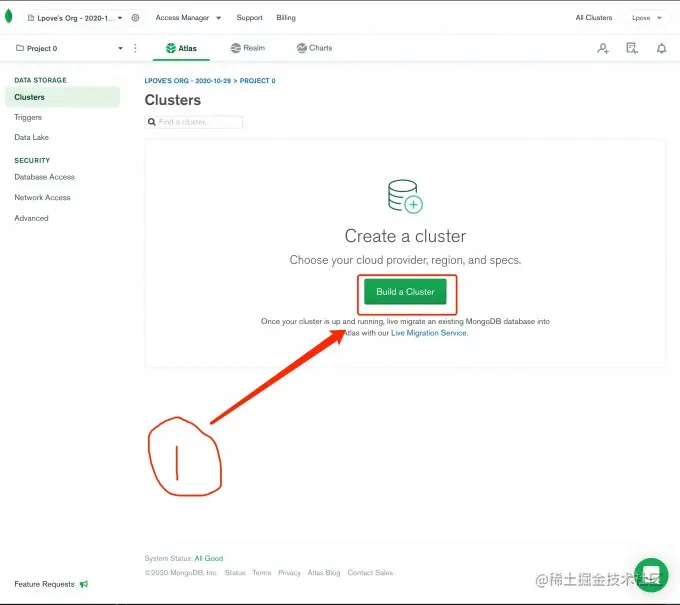Screen dimensions: 680x605
Task: Switch to the Realm tab
Action: [248, 48]
